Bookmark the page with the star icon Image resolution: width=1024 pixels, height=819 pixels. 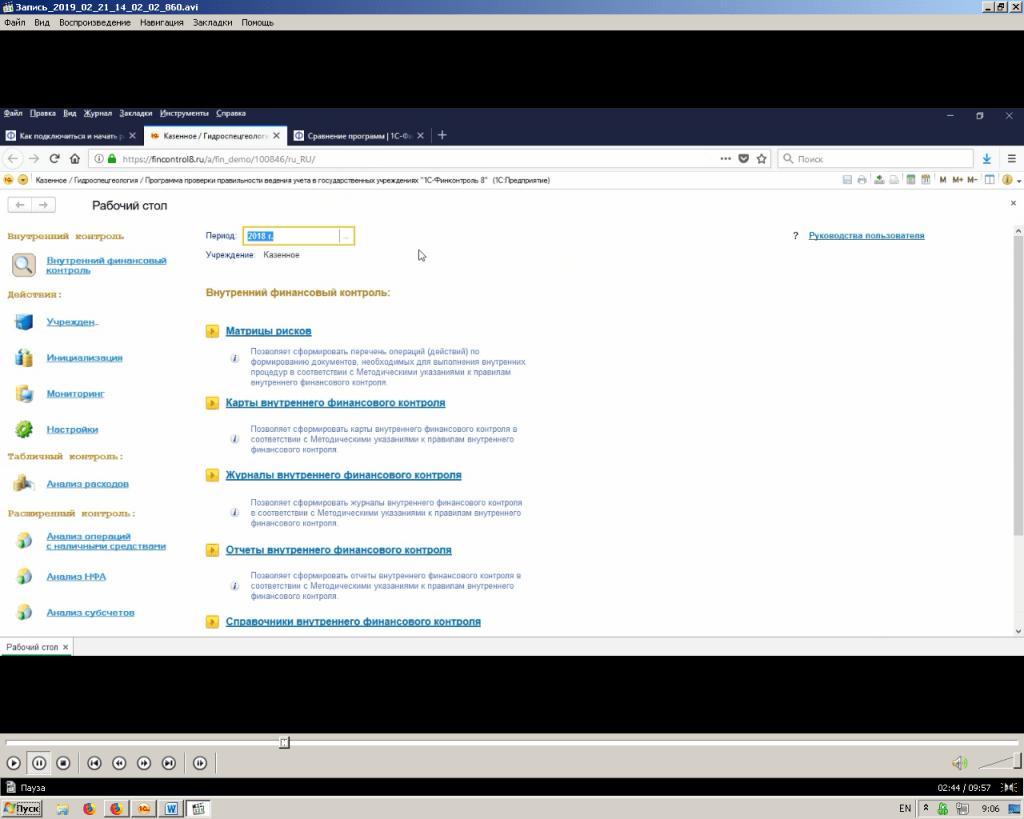[x=761, y=159]
